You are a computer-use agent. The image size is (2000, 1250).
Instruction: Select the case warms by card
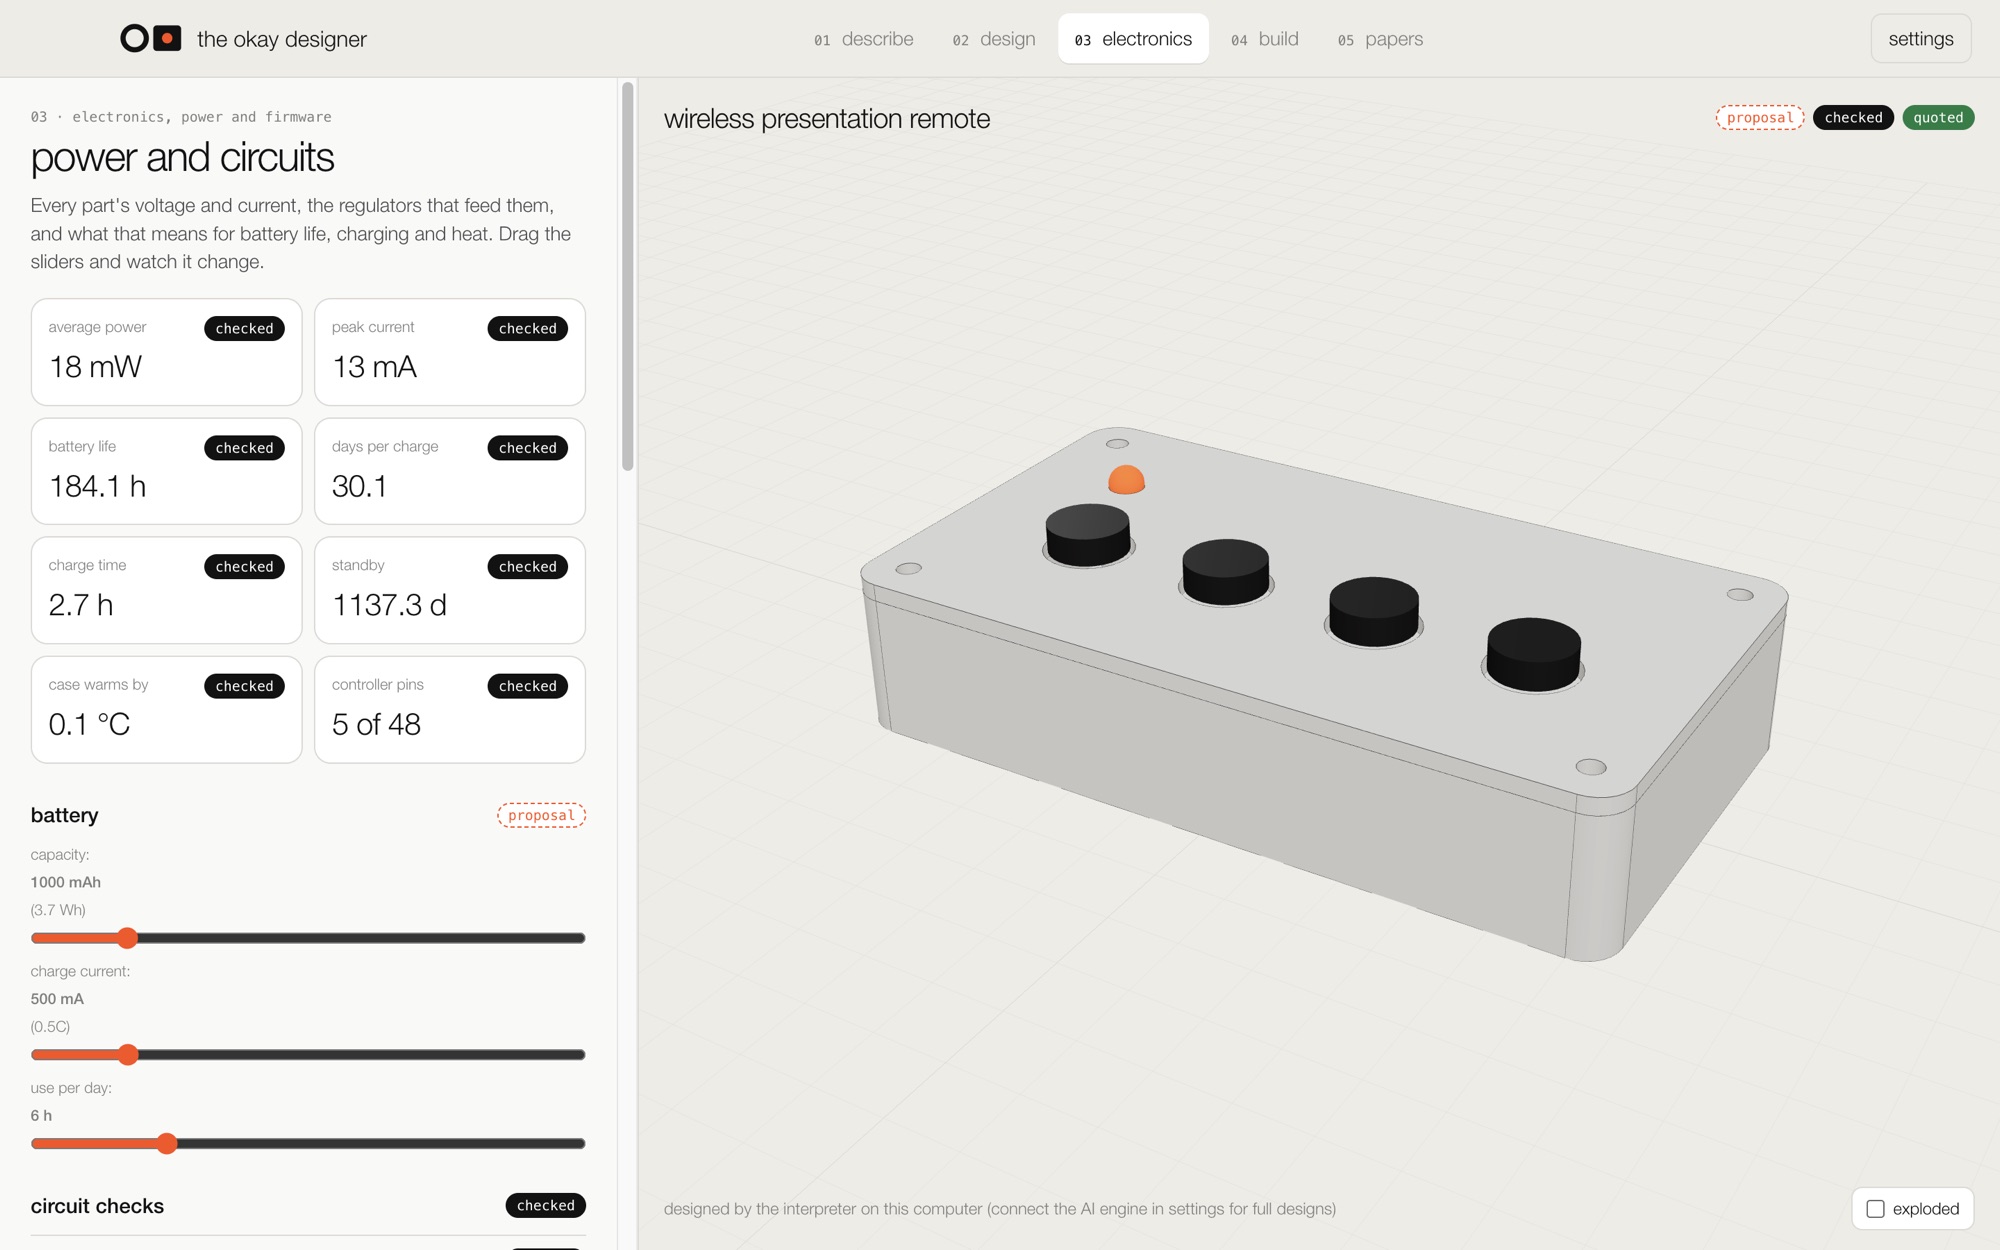[x=167, y=710]
